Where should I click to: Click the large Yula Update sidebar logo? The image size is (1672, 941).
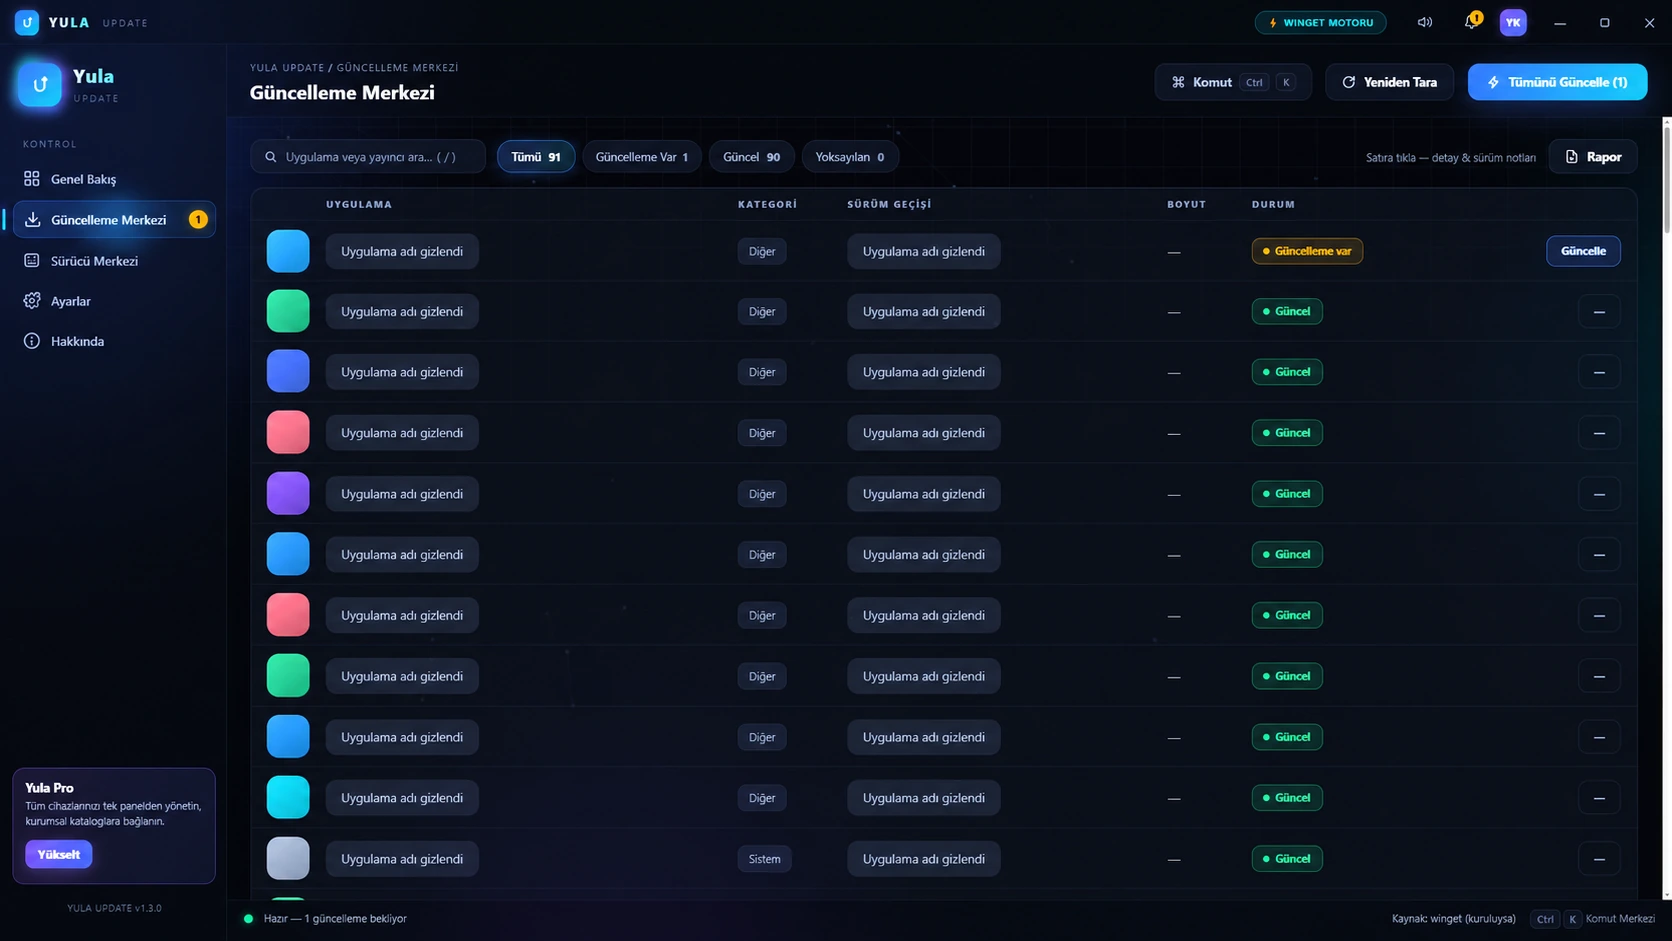tap(40, 85)
